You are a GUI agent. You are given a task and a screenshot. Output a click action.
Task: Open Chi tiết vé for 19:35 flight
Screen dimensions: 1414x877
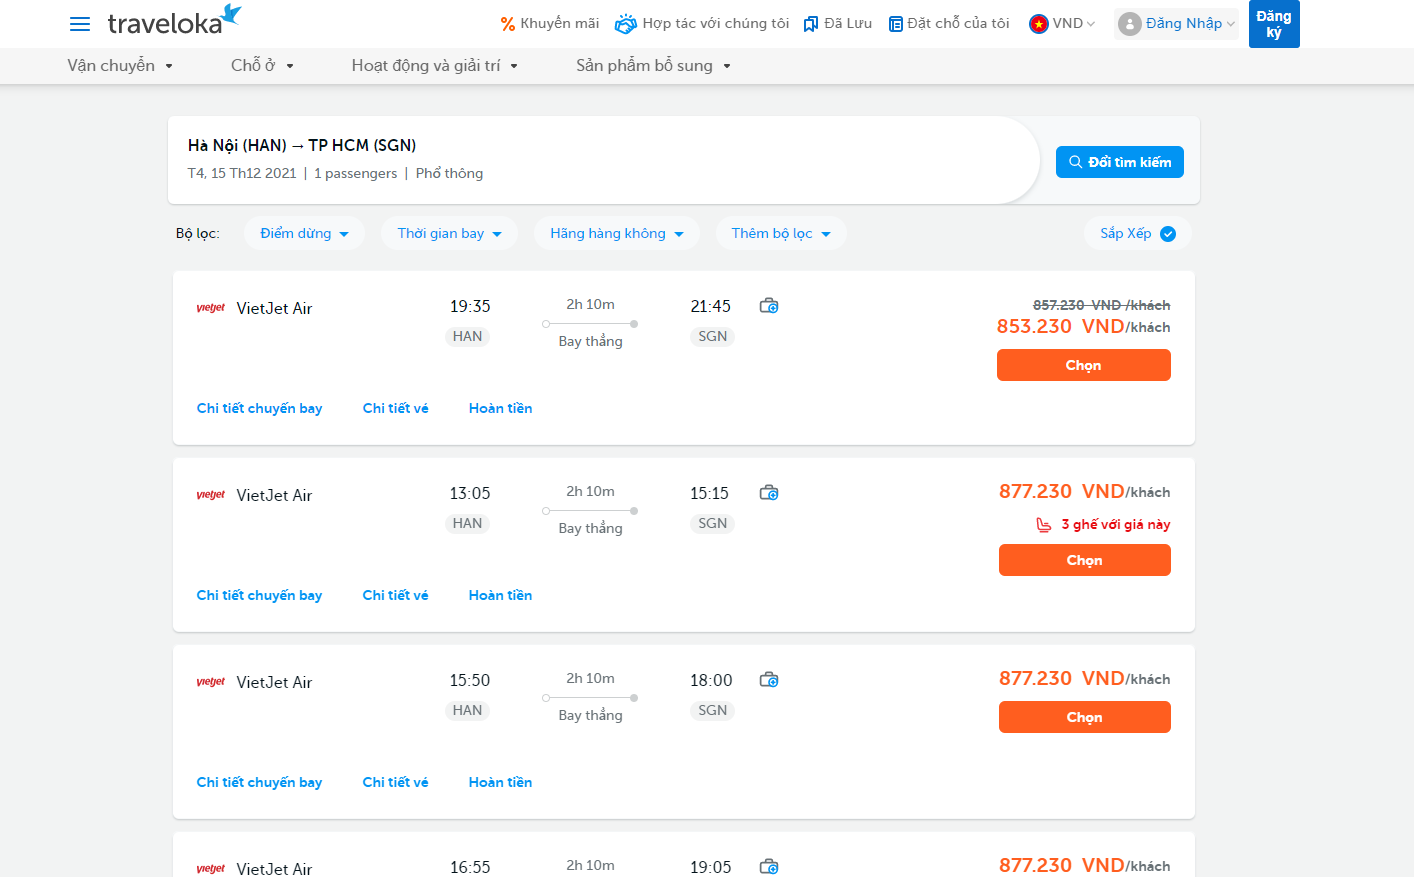(395, 409)
